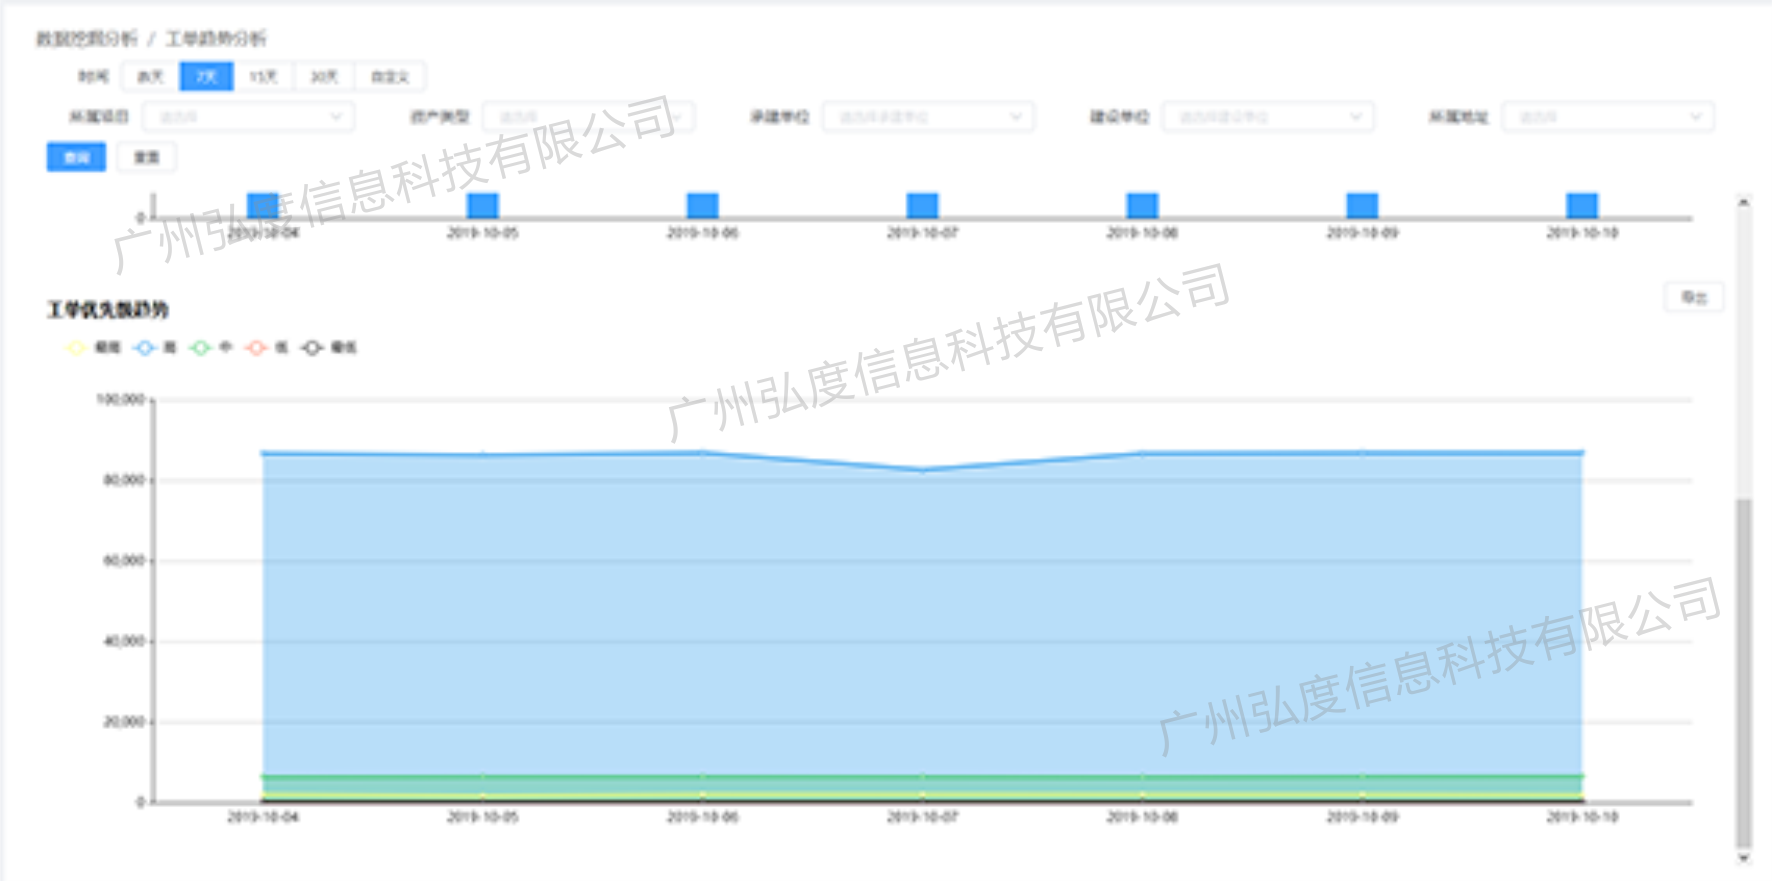This screenshot has height=881, width=1772.
Task: Click the 工单优先级趋势 chart title
Action: 108,310
